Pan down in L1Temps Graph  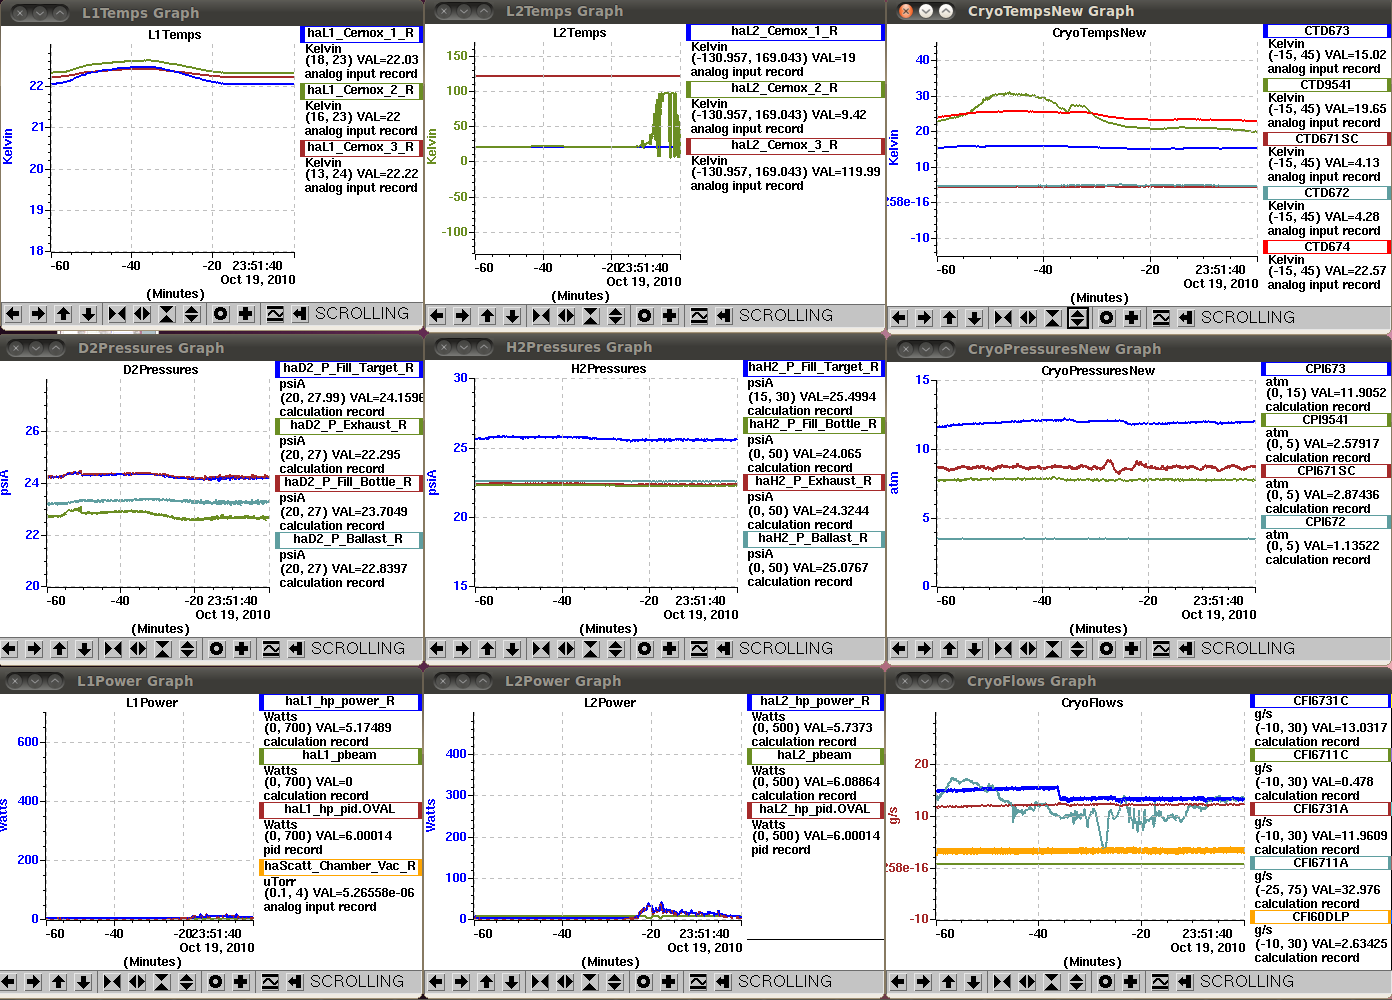88,314
